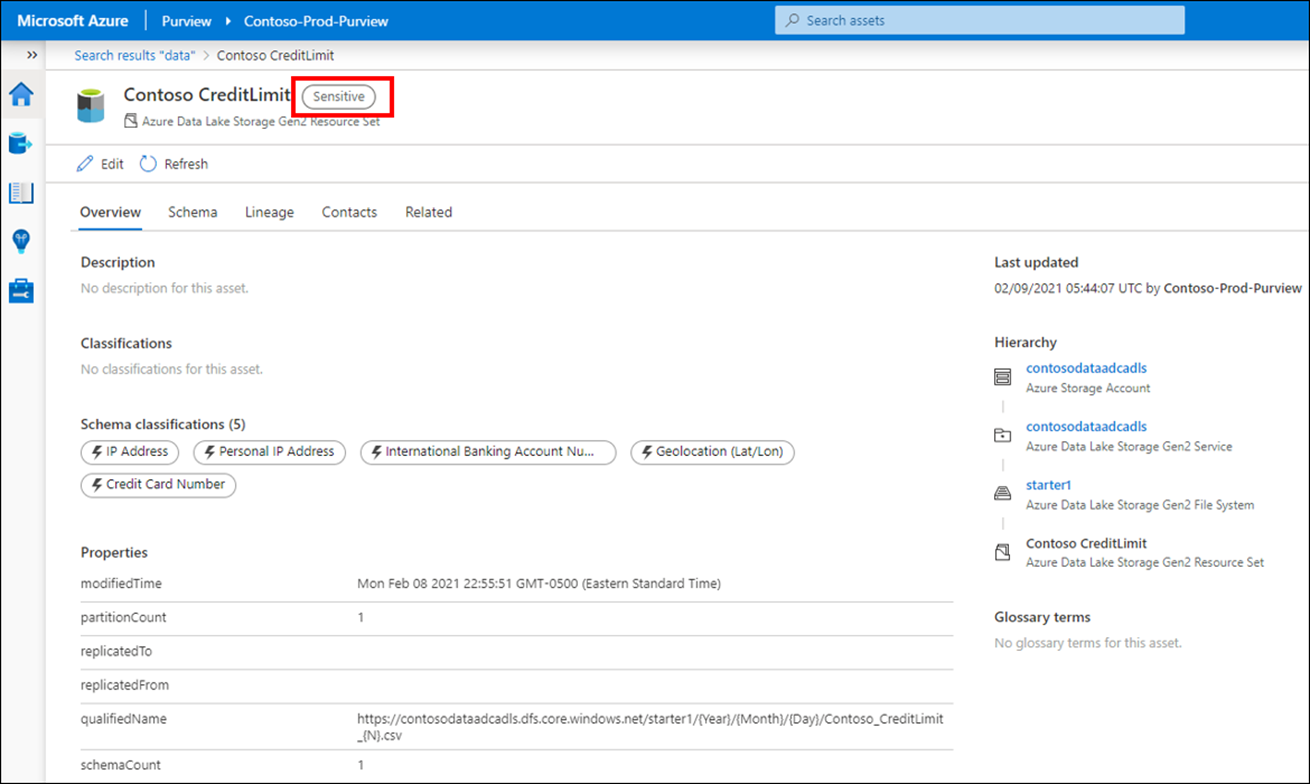Open the starter1 file system link
This screenshot has height=784, width=1310.
[1048, 484]
